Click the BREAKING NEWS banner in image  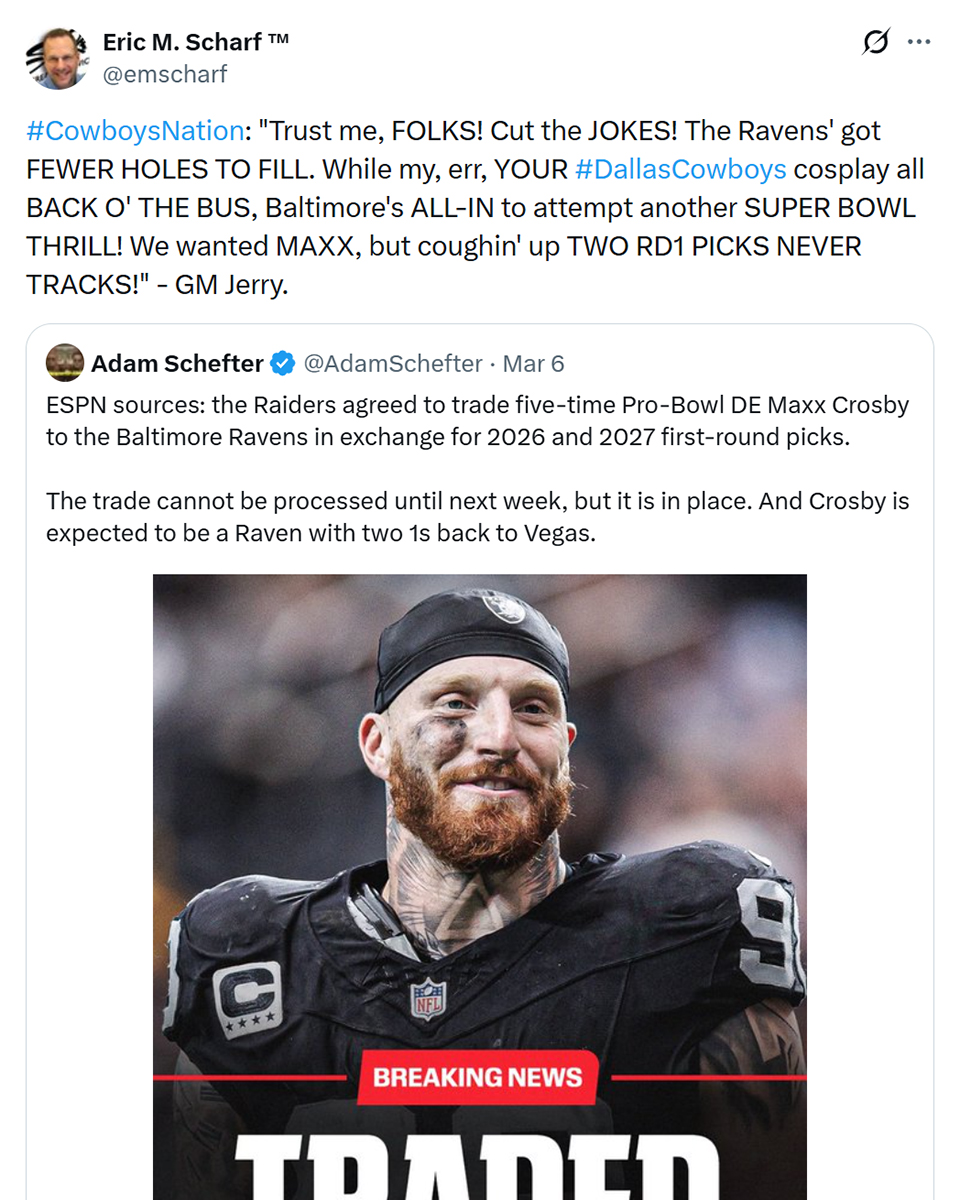point(478,1078)
